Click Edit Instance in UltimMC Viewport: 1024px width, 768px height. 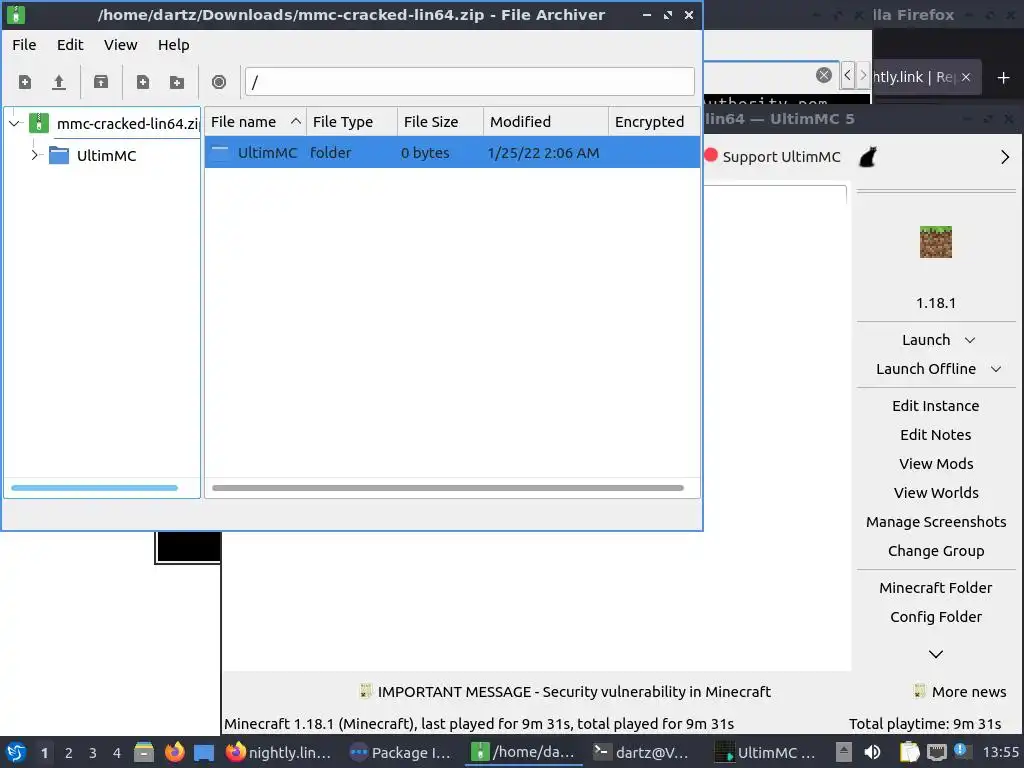click(x=936, y=406)
